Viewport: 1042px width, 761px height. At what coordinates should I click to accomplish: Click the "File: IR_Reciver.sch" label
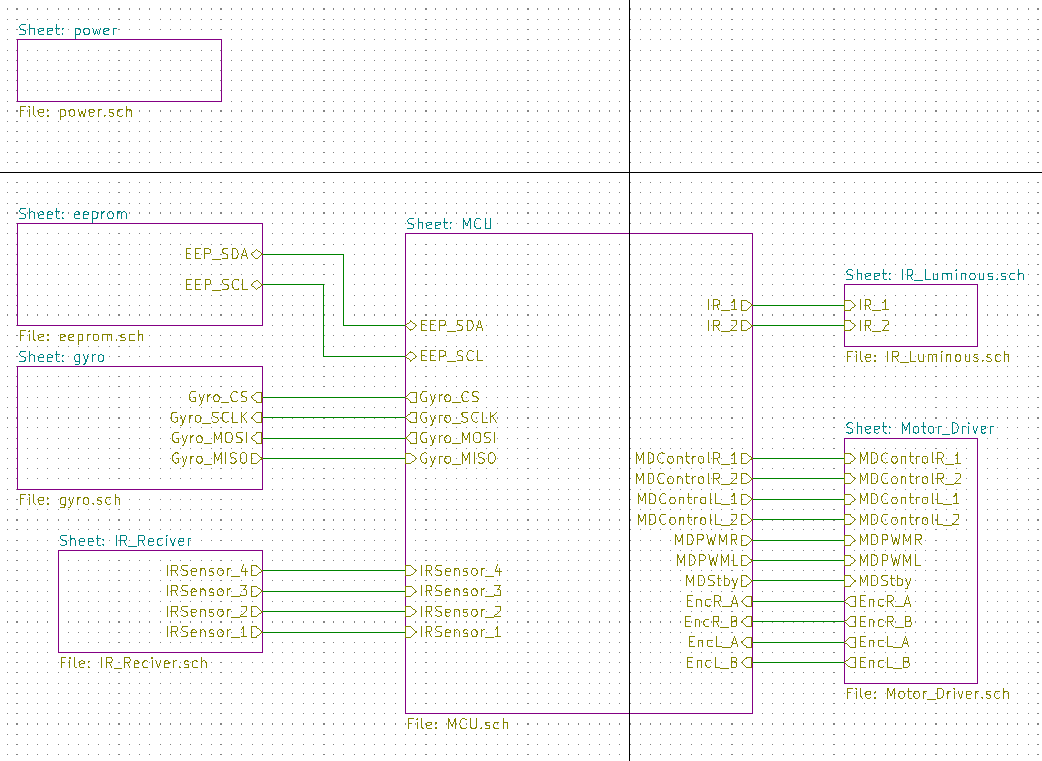[x=134, y=663]
